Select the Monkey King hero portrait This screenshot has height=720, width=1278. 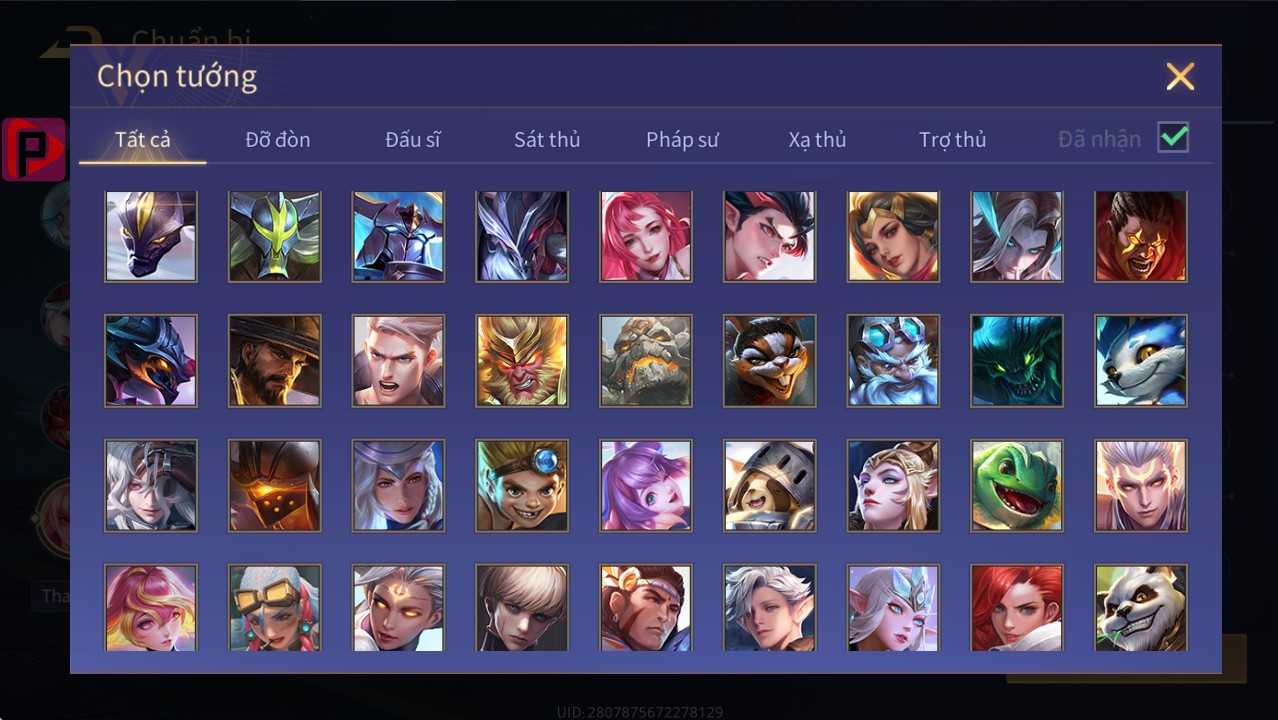[522, 361]
